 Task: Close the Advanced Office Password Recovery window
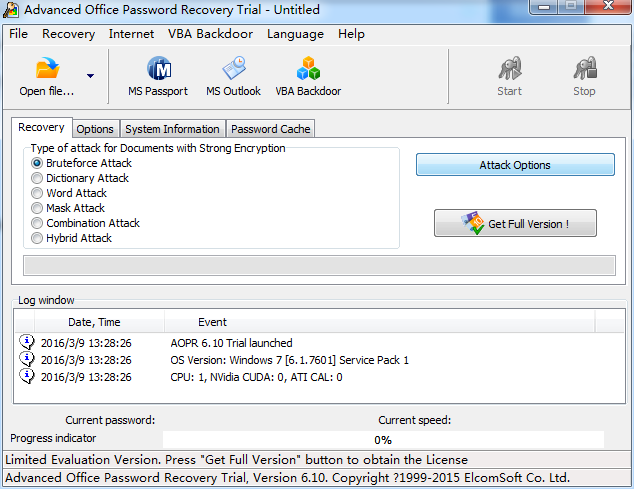click(x=608, y=6)
